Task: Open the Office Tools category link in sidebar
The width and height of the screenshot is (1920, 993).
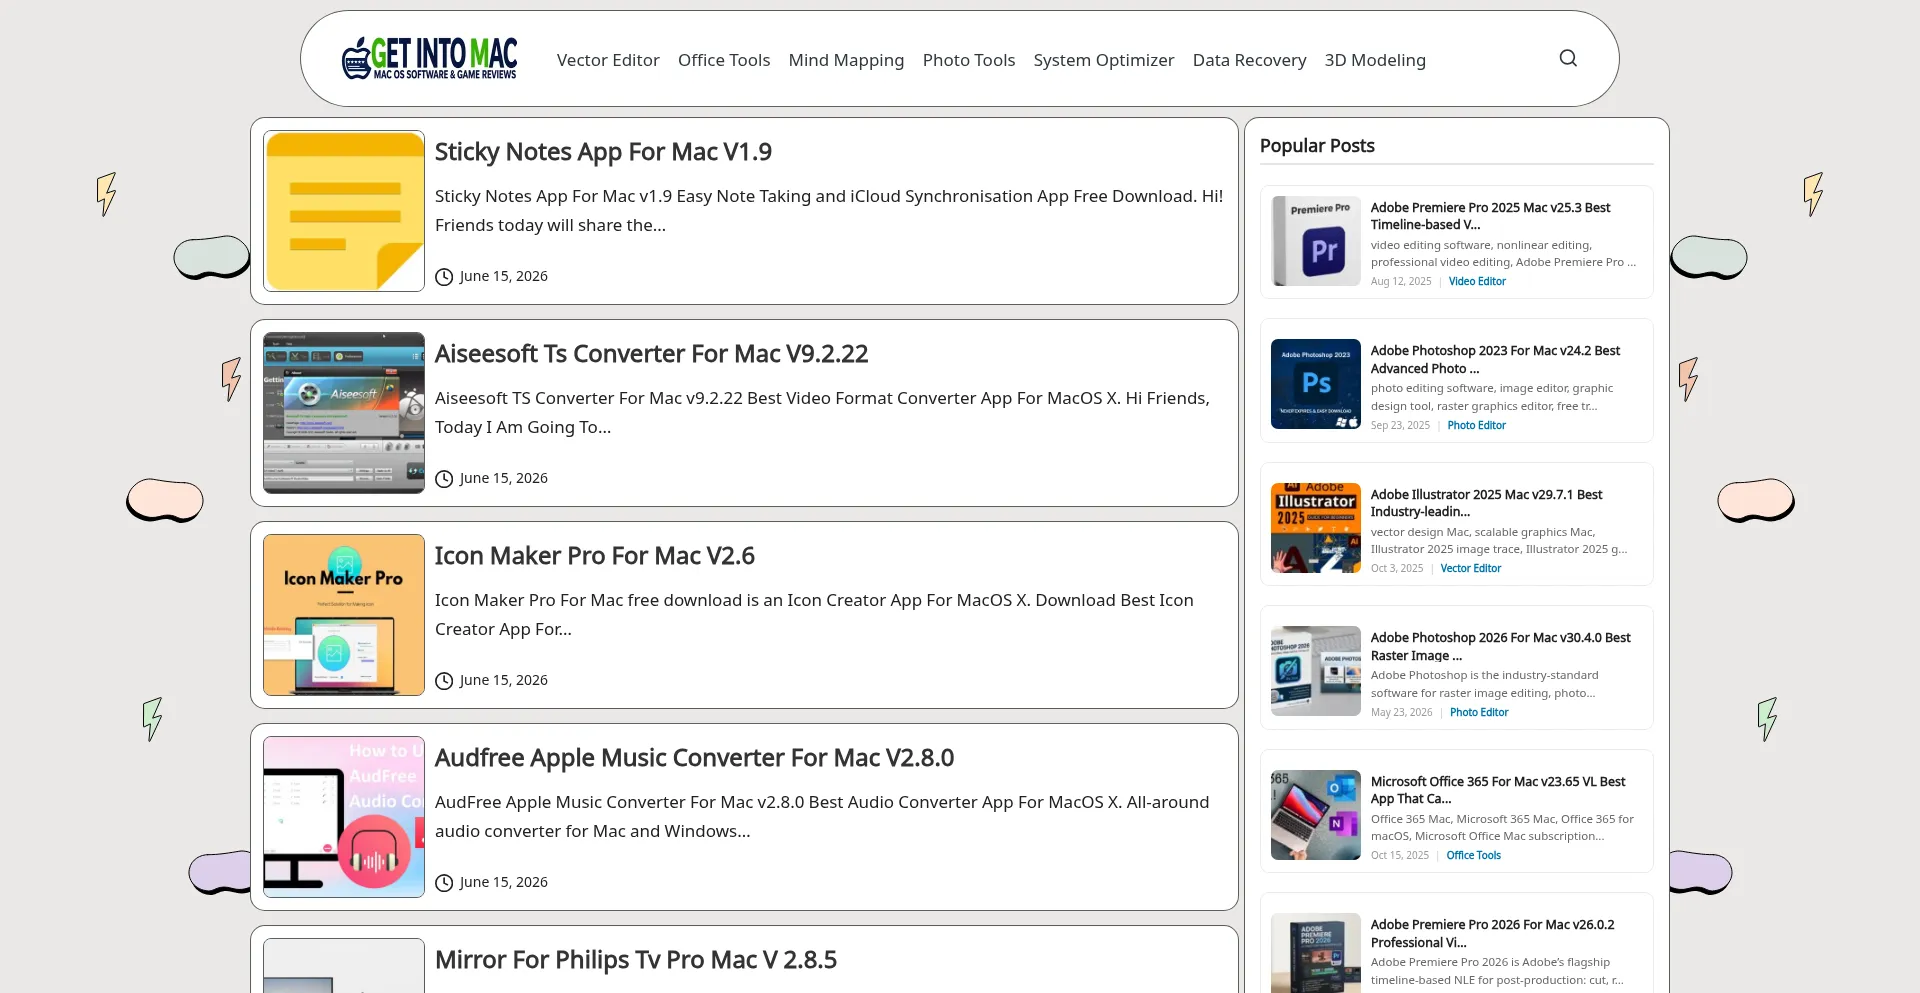Action: tap(1473, 856)
